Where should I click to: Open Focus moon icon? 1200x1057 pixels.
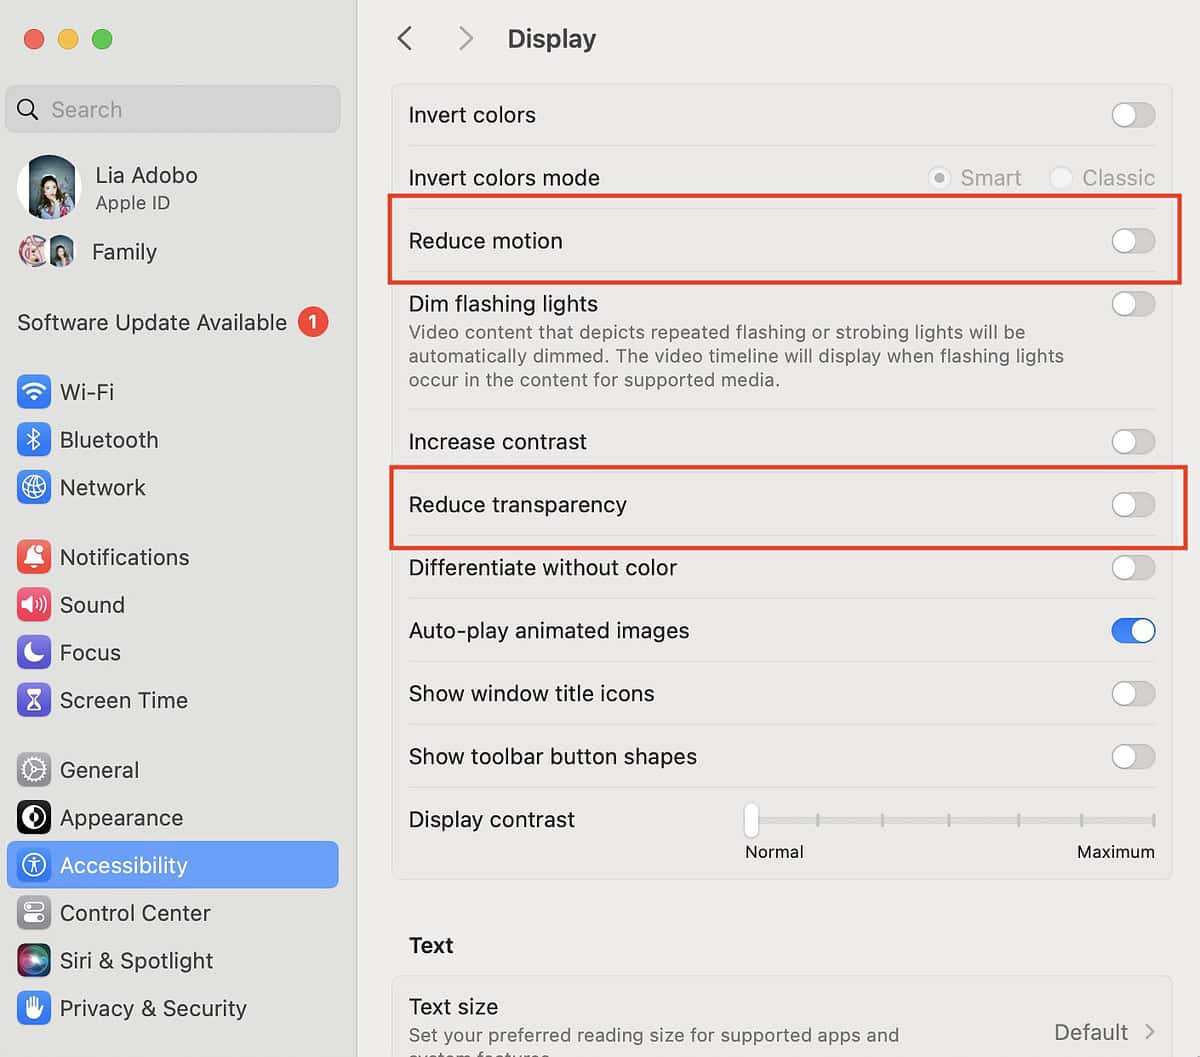[34, 653]
